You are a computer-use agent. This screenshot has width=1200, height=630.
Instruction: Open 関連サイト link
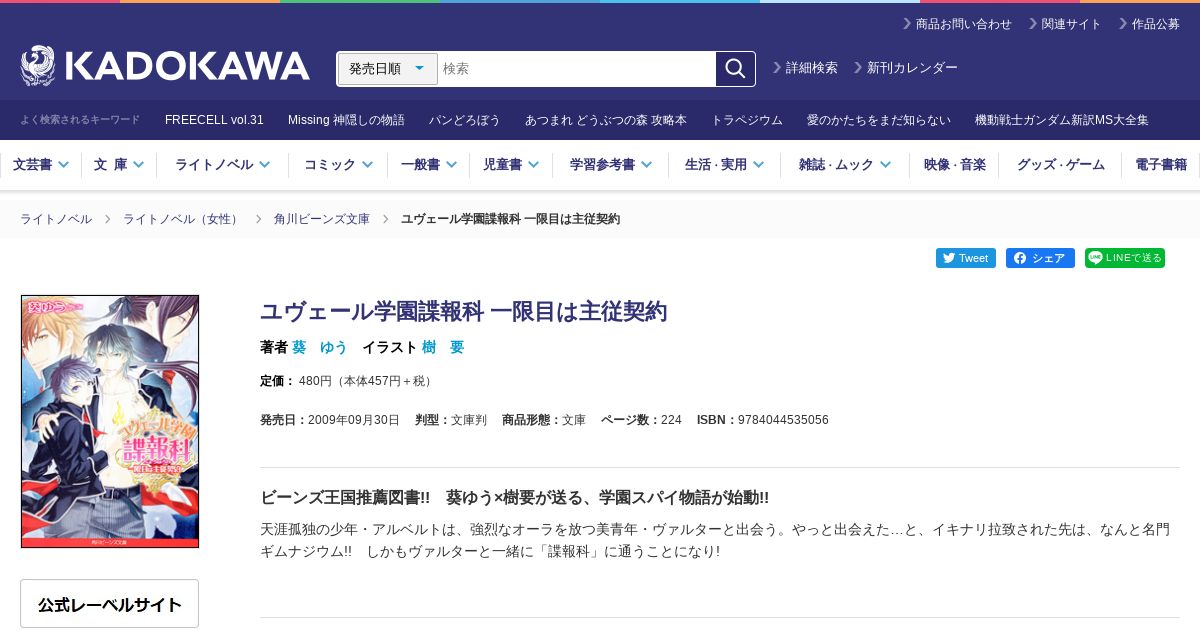coord(1065,24)
